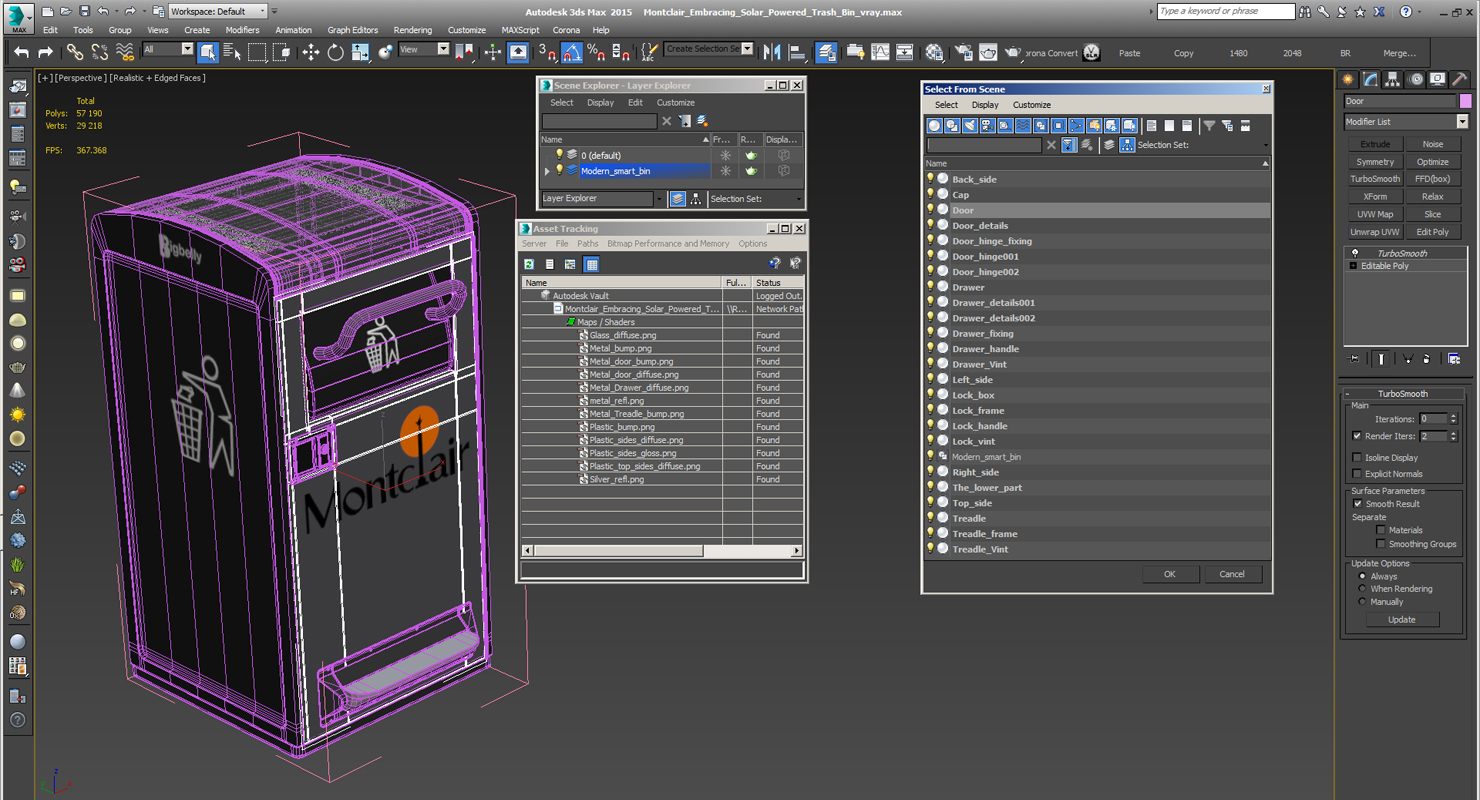Toggle Display Cameras filter in Select From Scene

[987, 126]
